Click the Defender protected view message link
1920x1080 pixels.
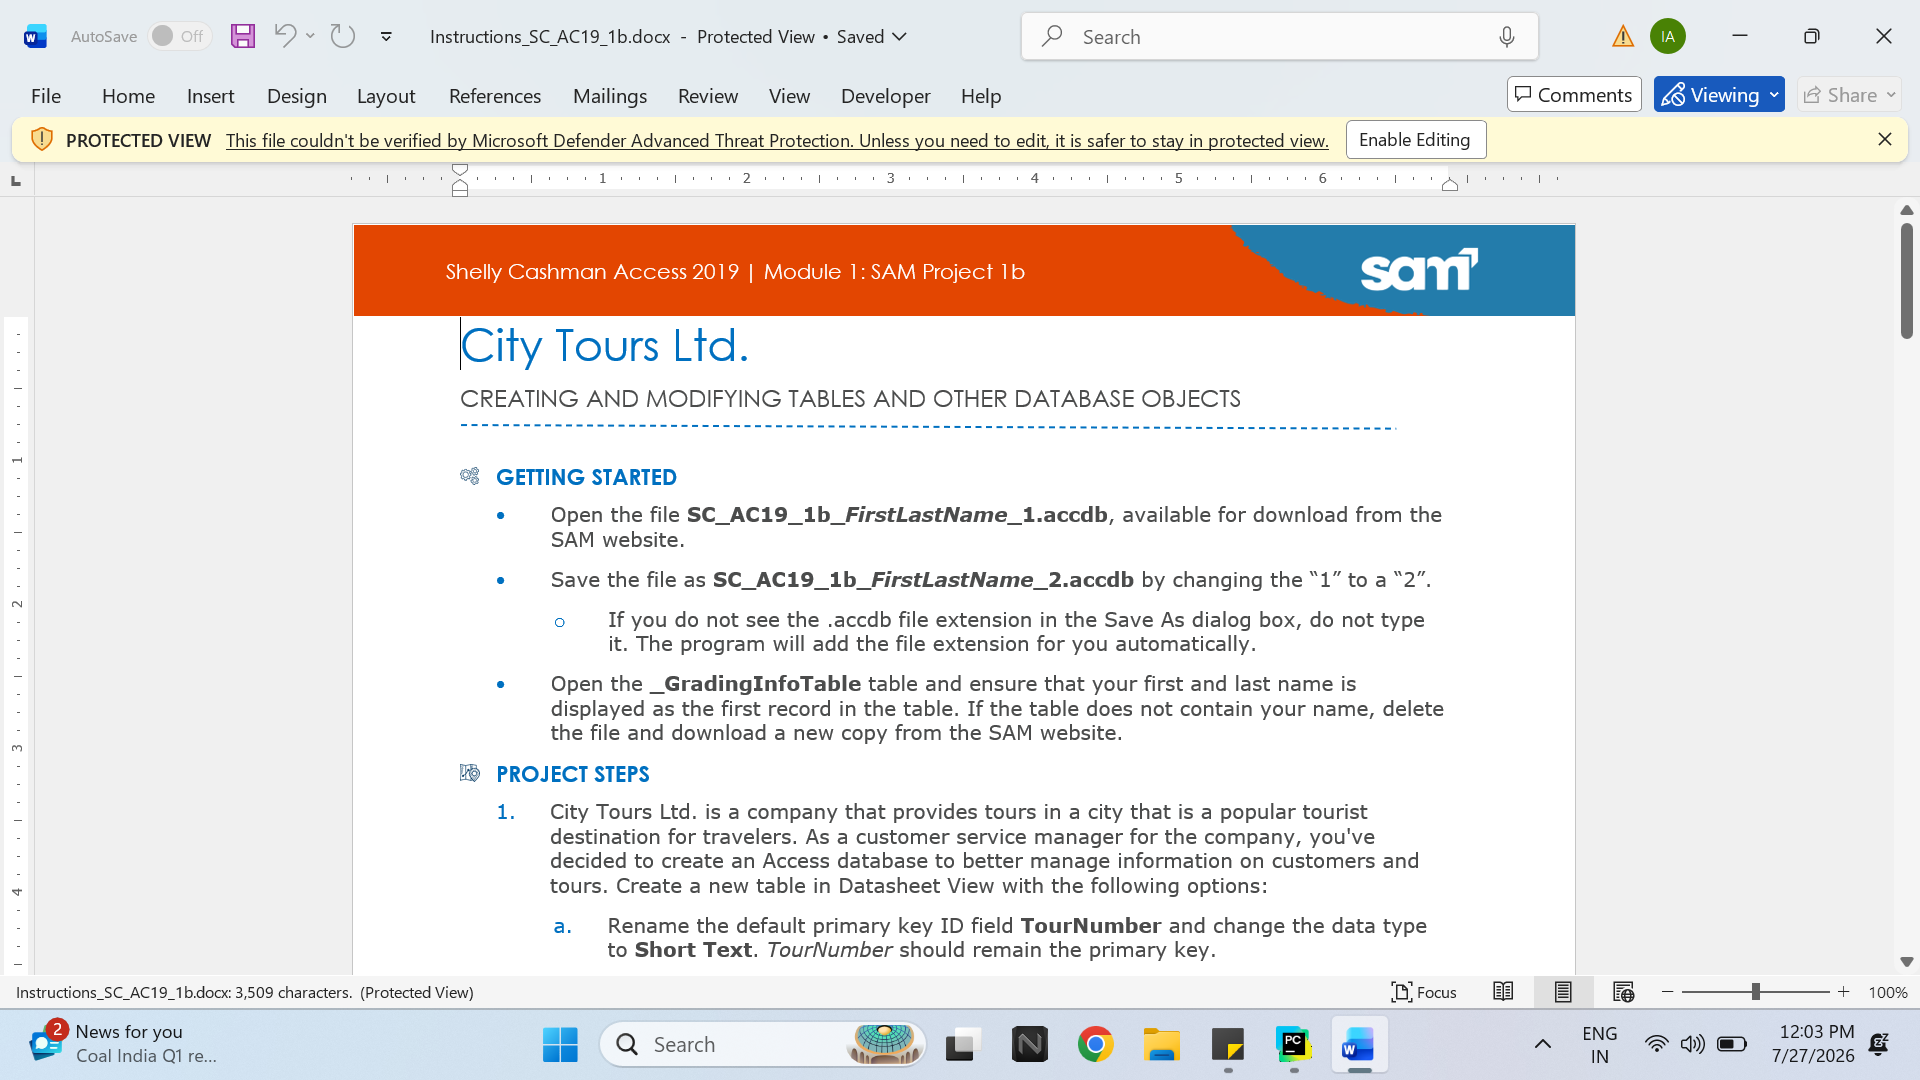tap(777, 141)
